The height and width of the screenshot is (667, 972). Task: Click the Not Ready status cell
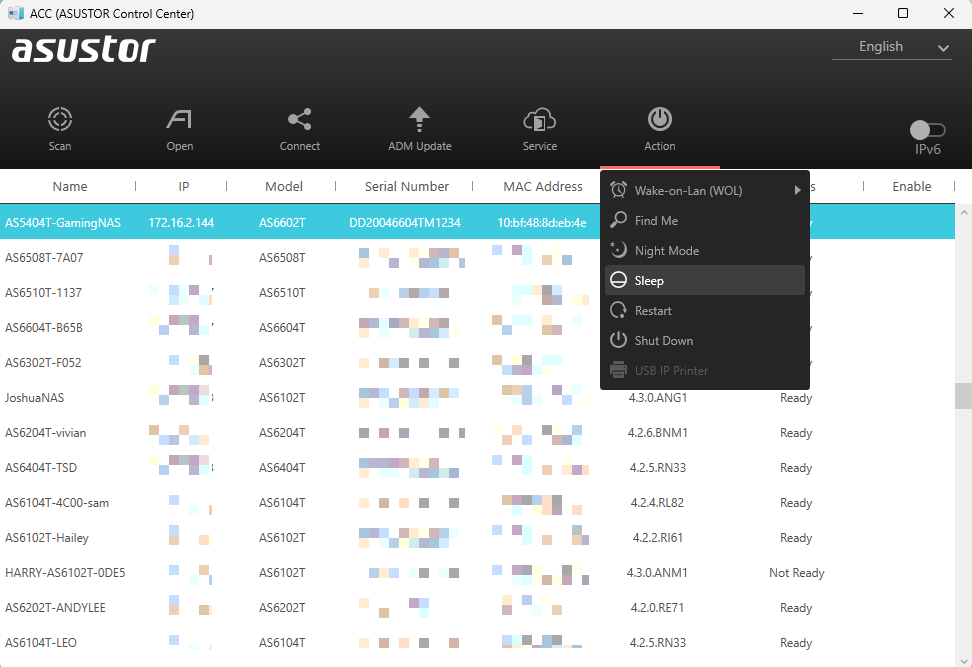click(797, 573)
